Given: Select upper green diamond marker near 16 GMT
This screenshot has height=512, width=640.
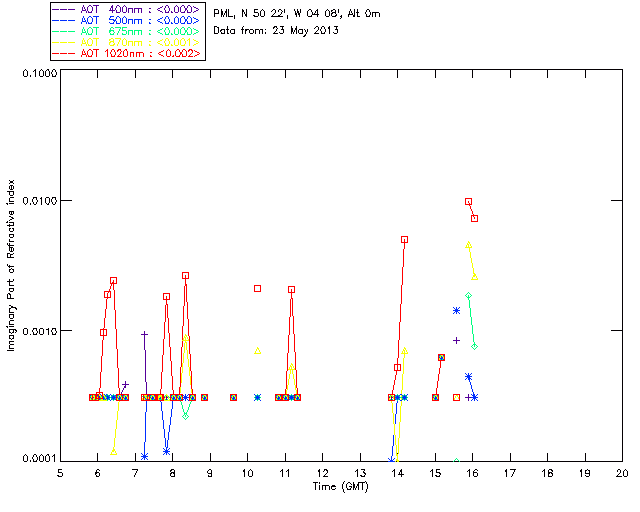Looking at the screenshot, I should [469, 296].
